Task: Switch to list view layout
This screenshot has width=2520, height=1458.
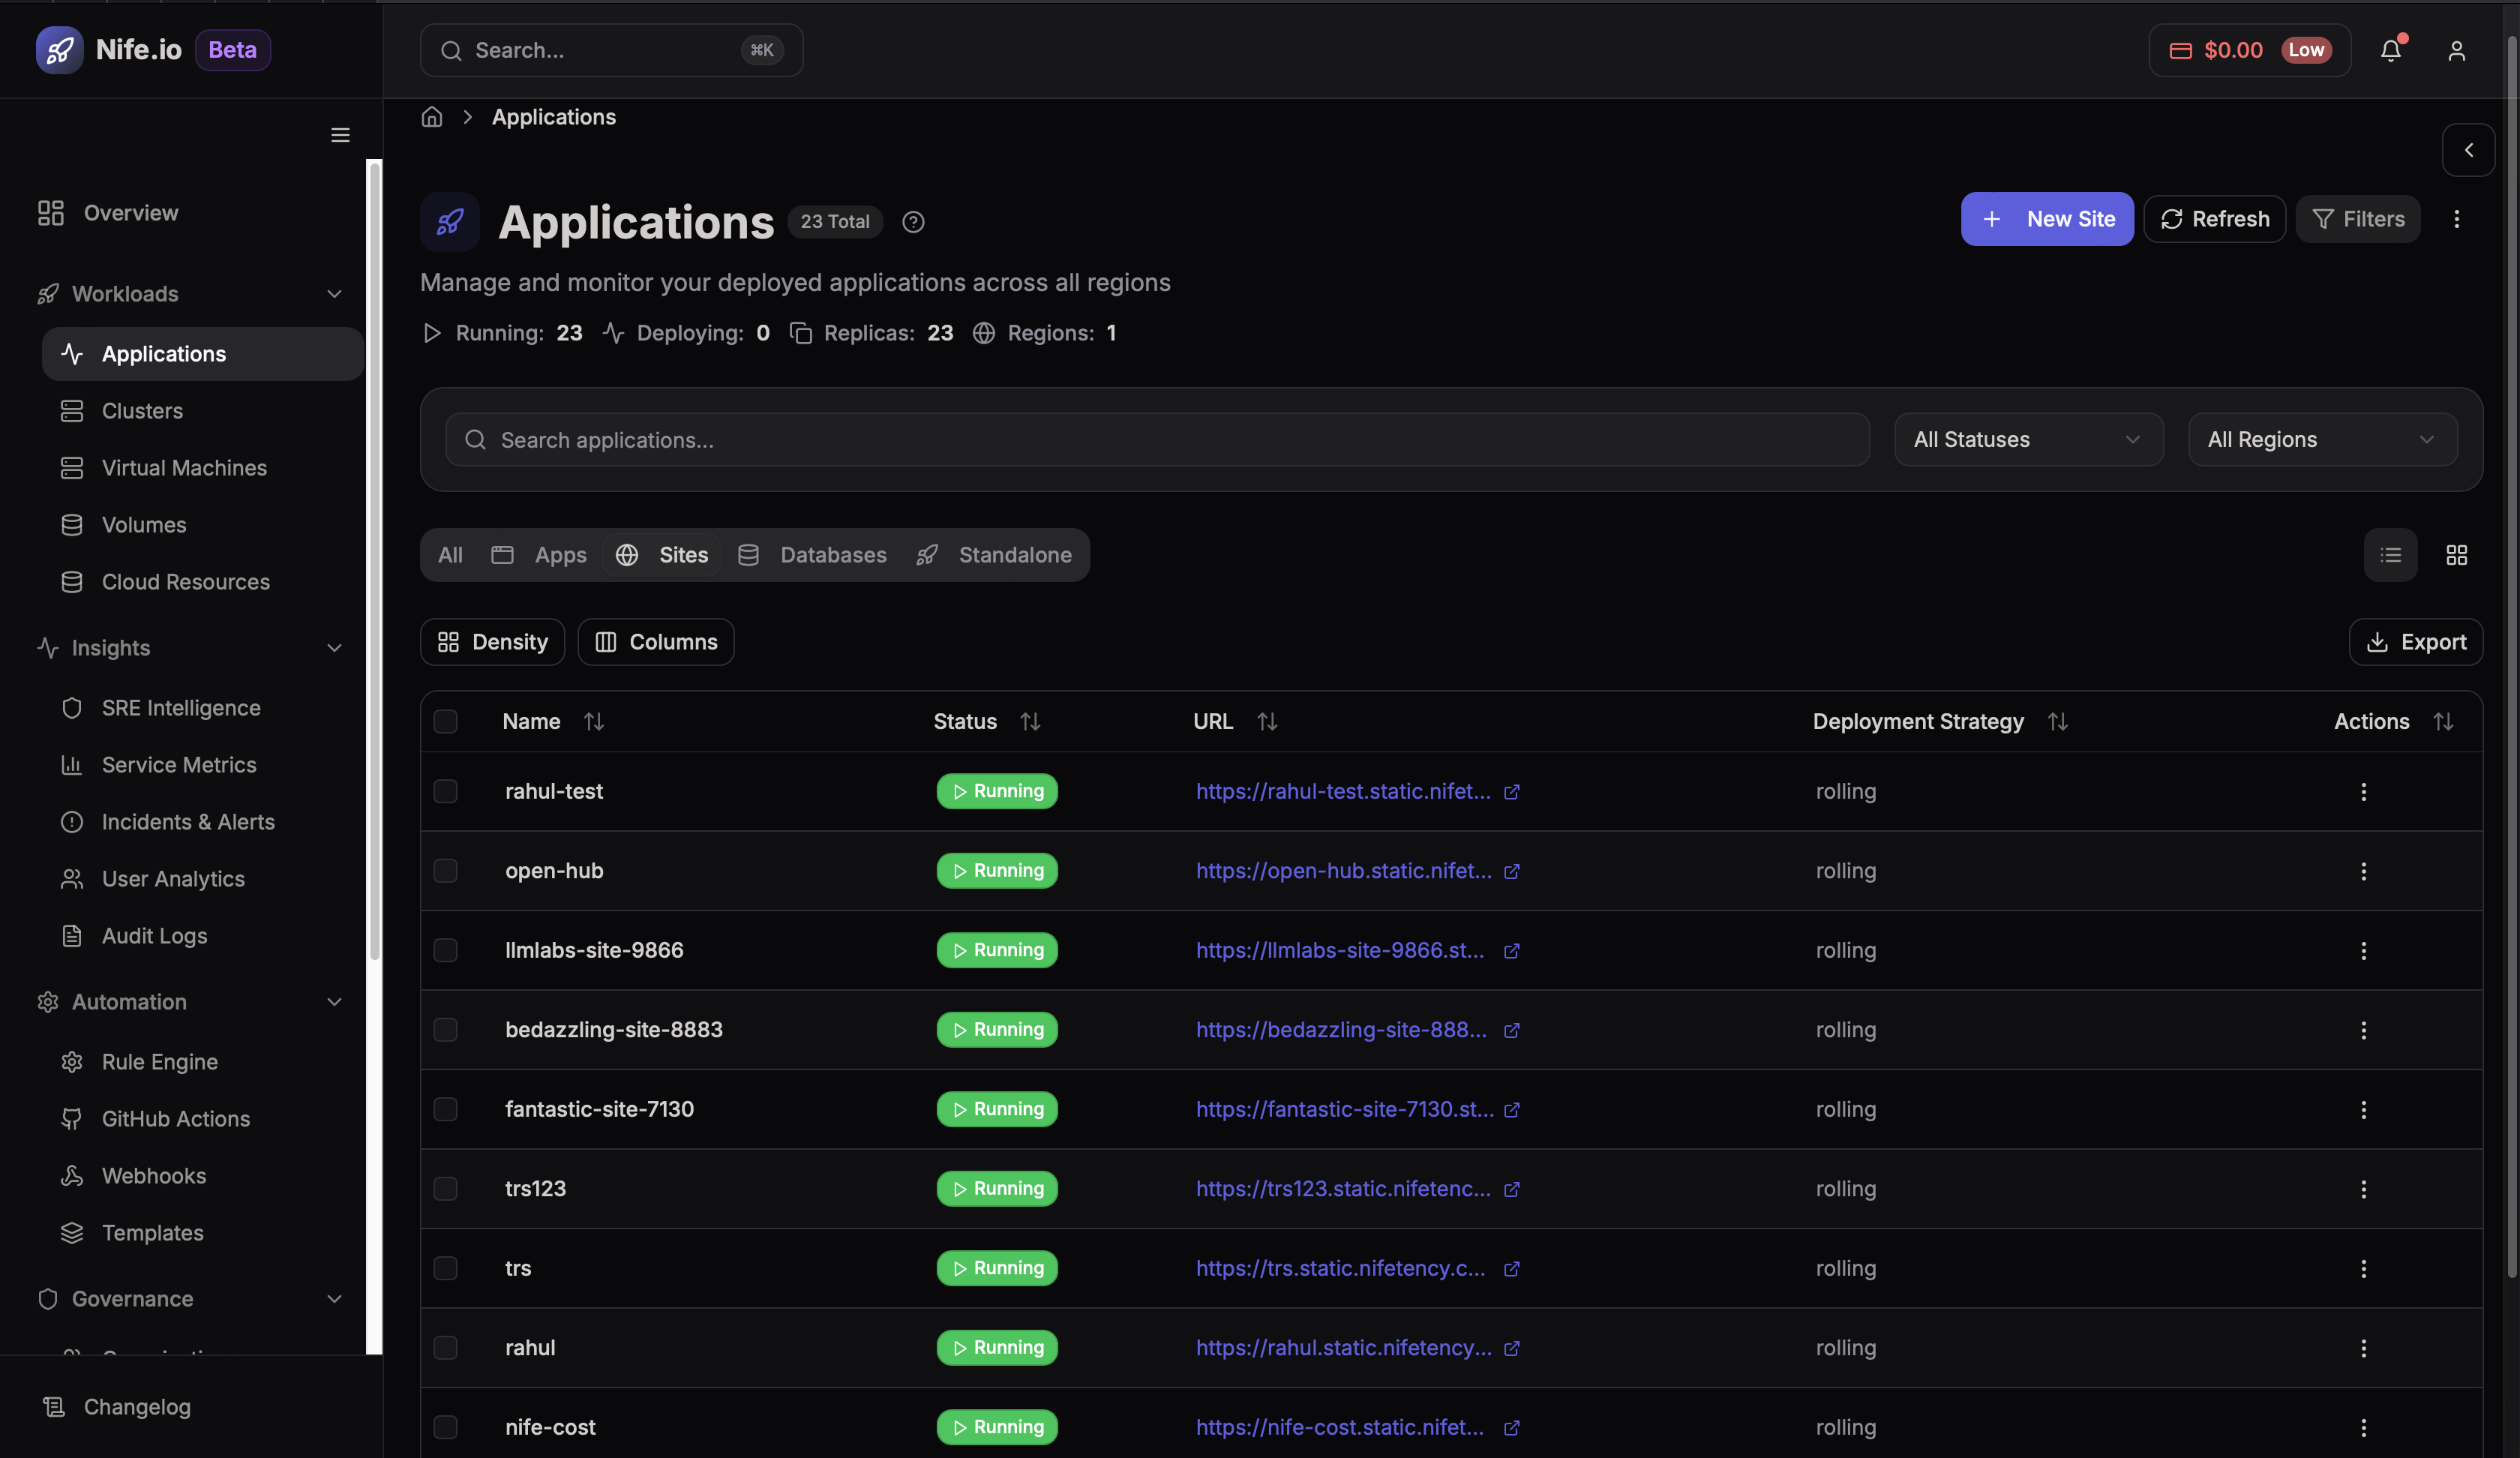Action: coord(2391,555)
